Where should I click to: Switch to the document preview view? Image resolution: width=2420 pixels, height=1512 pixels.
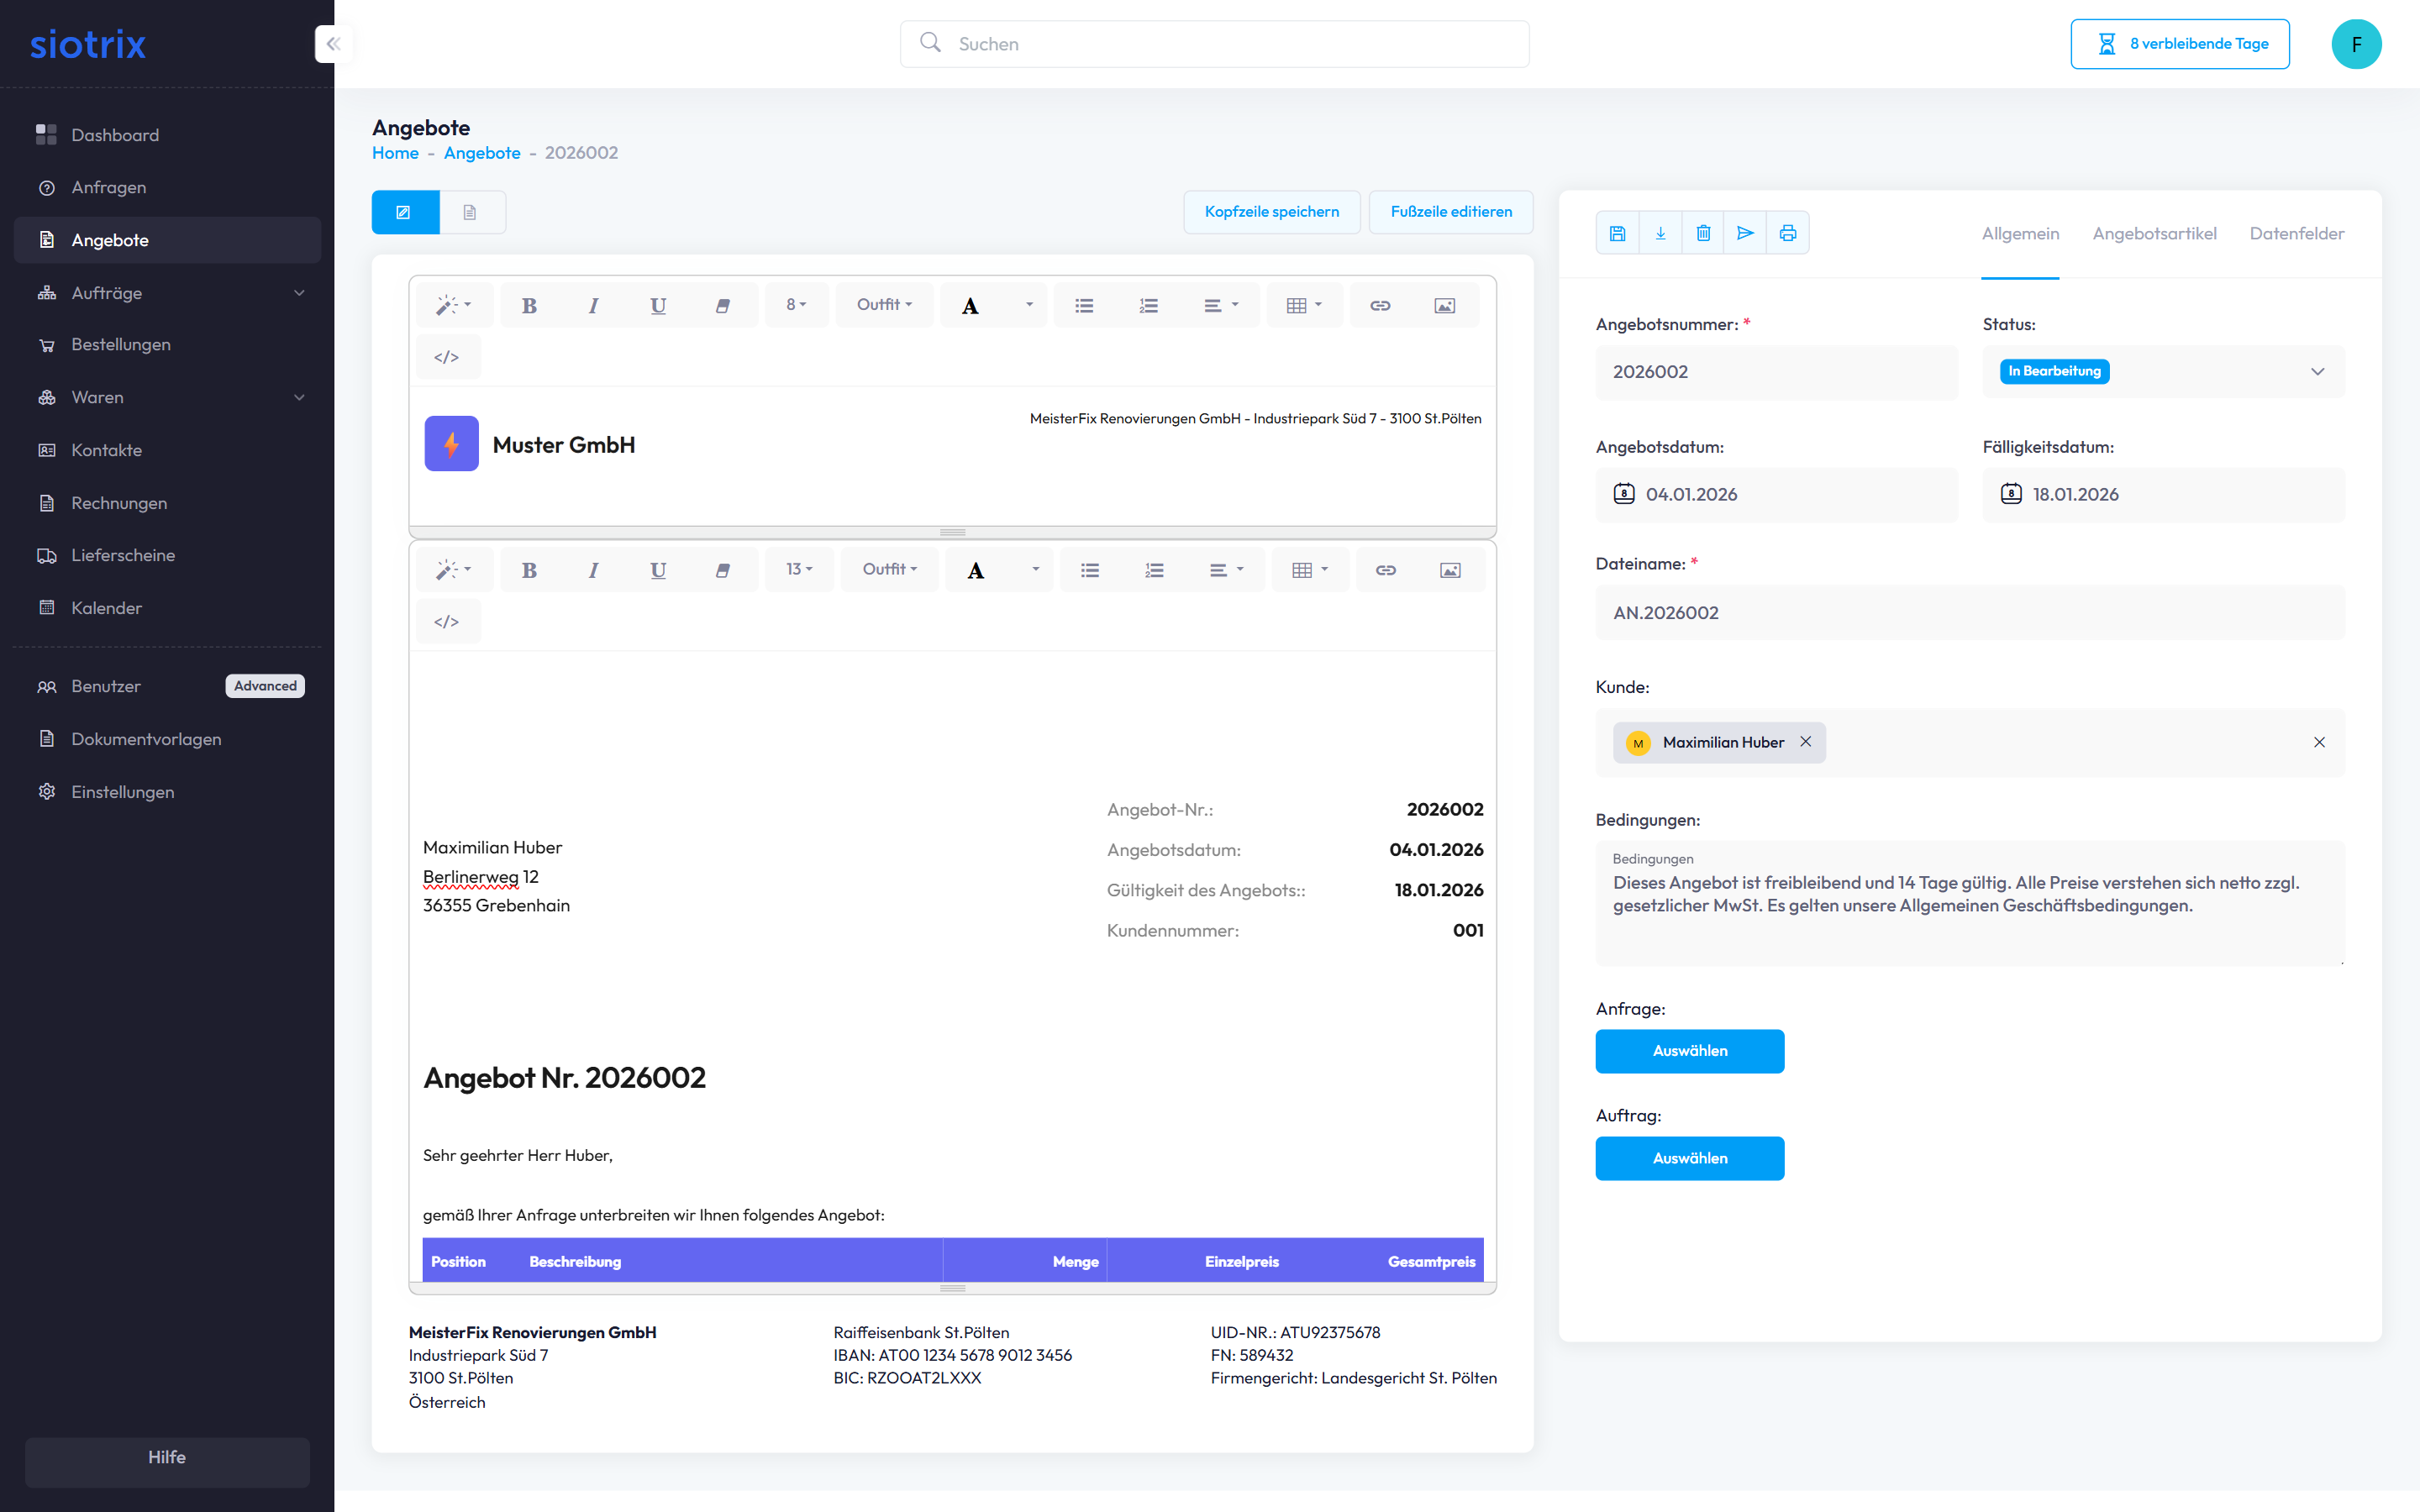(470, 212)
